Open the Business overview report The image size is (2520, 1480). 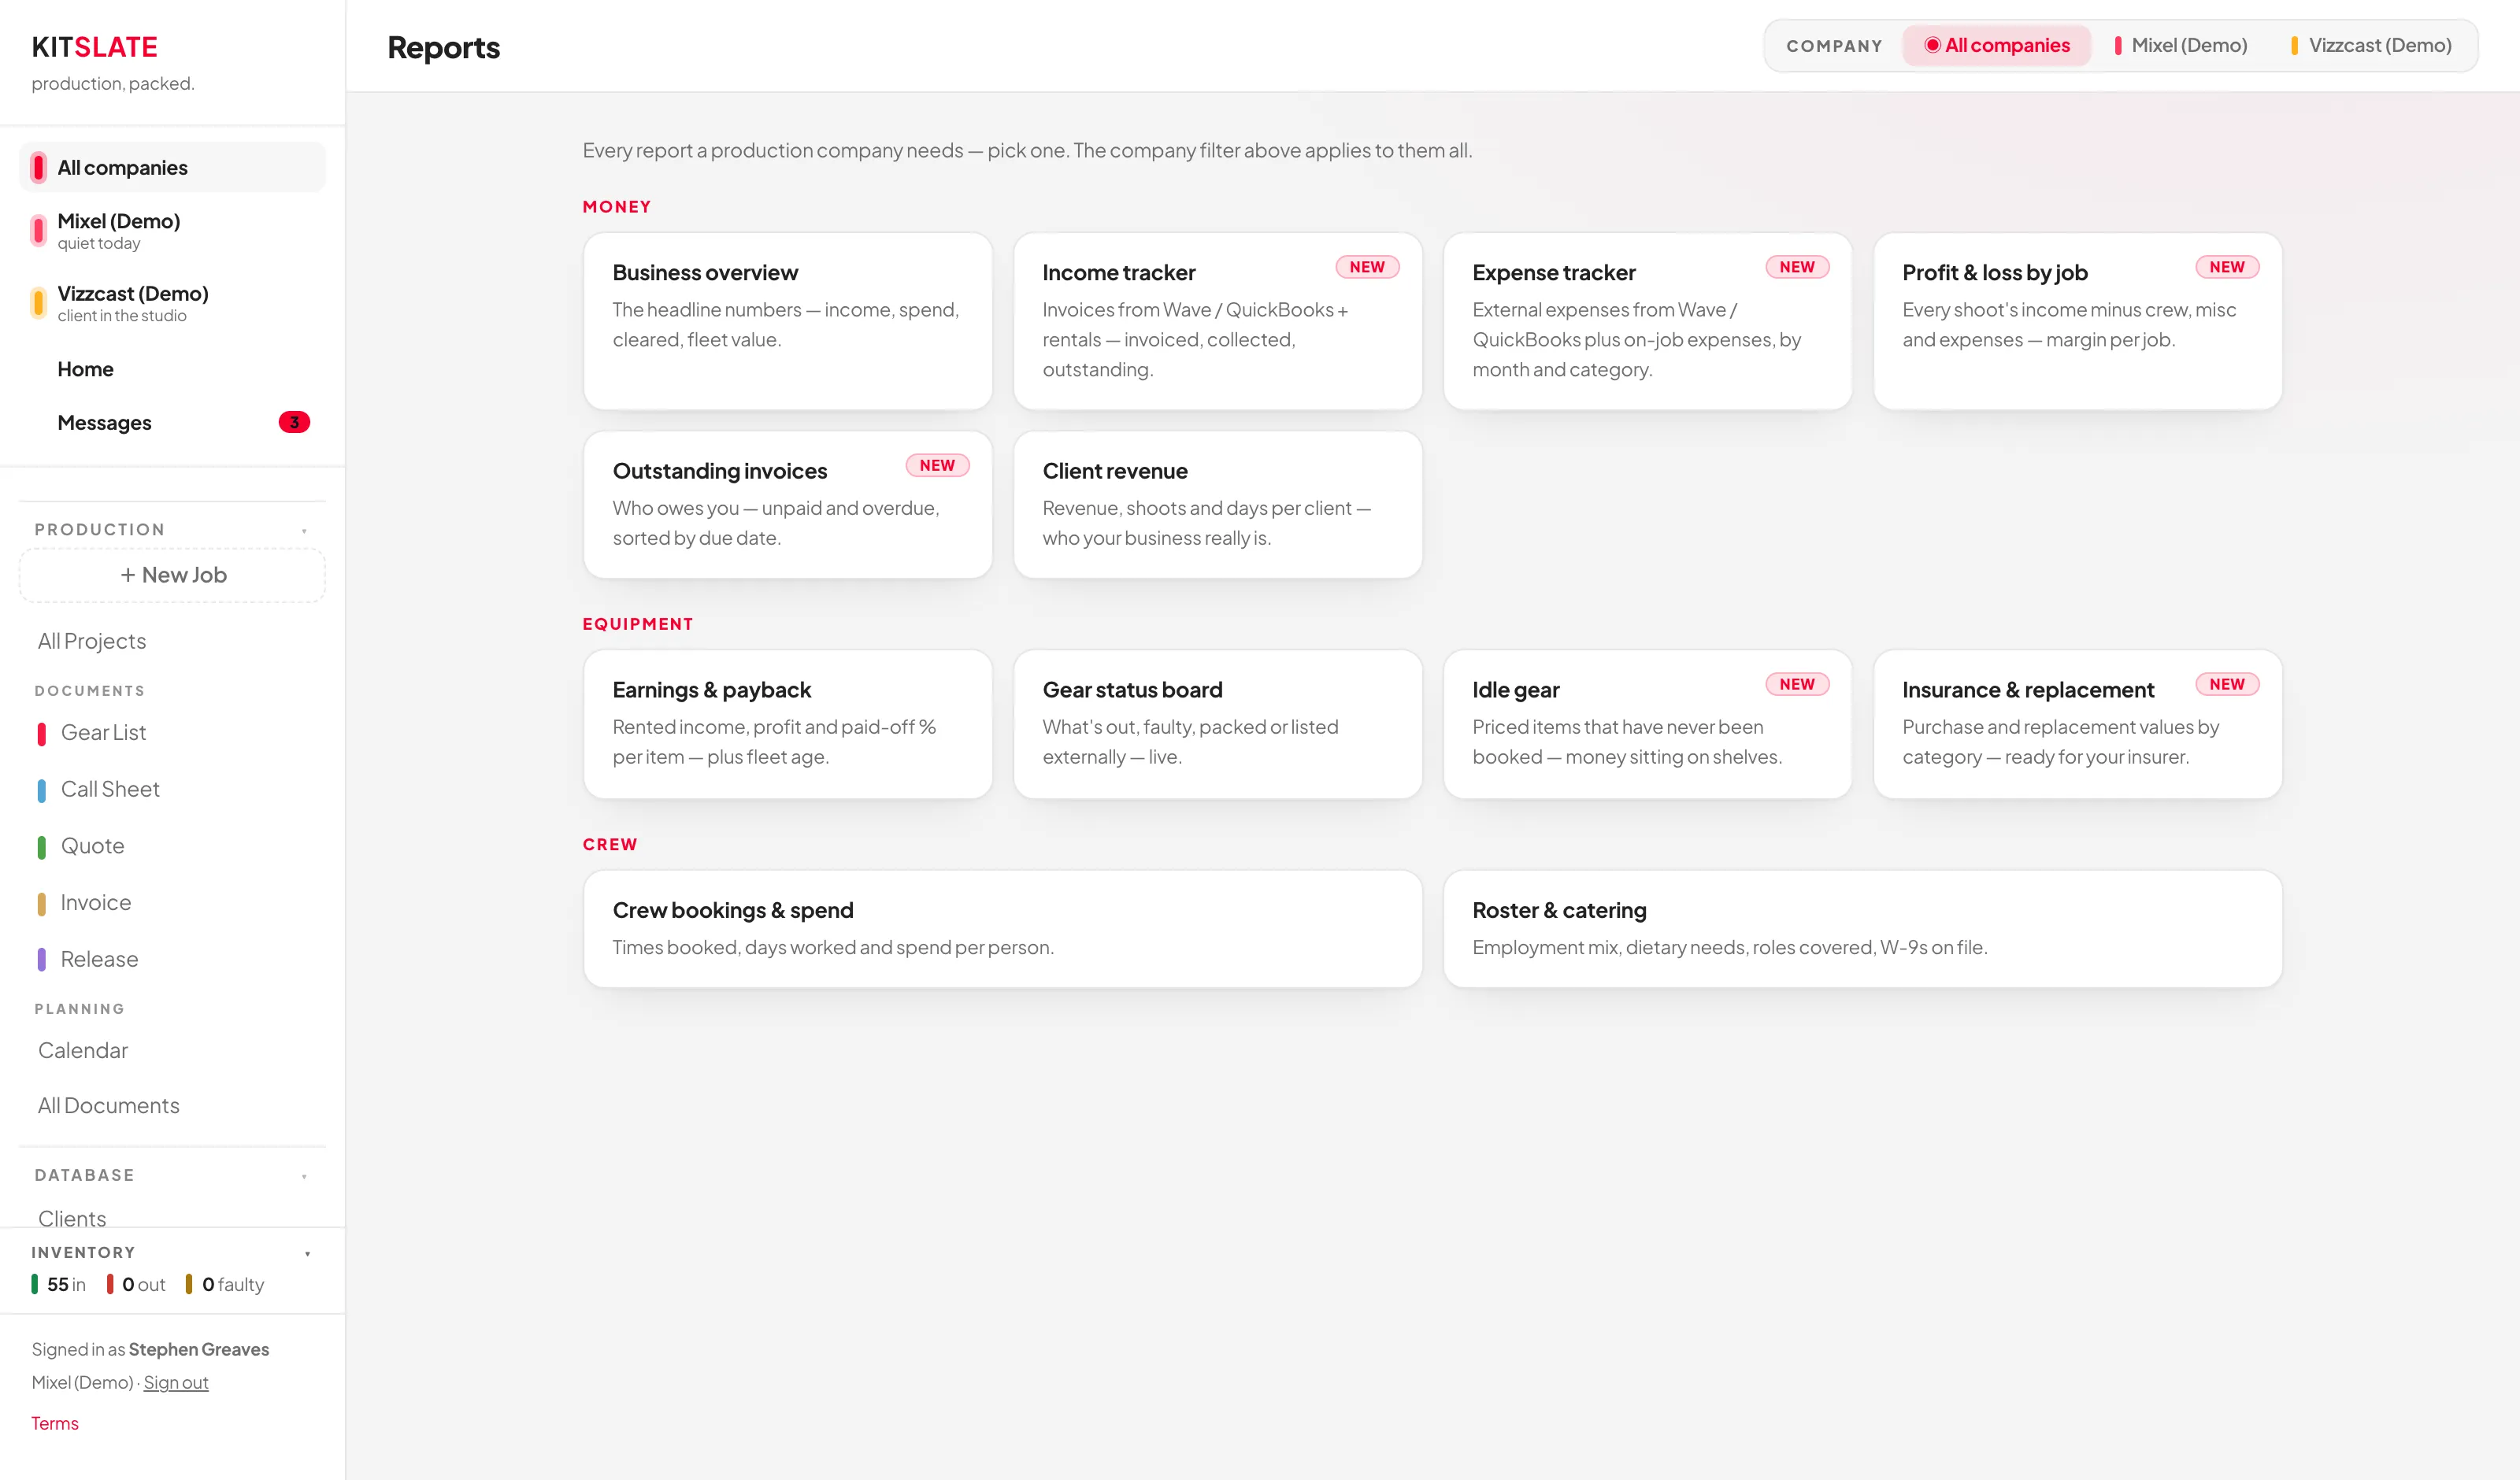(x=788, y=321)
